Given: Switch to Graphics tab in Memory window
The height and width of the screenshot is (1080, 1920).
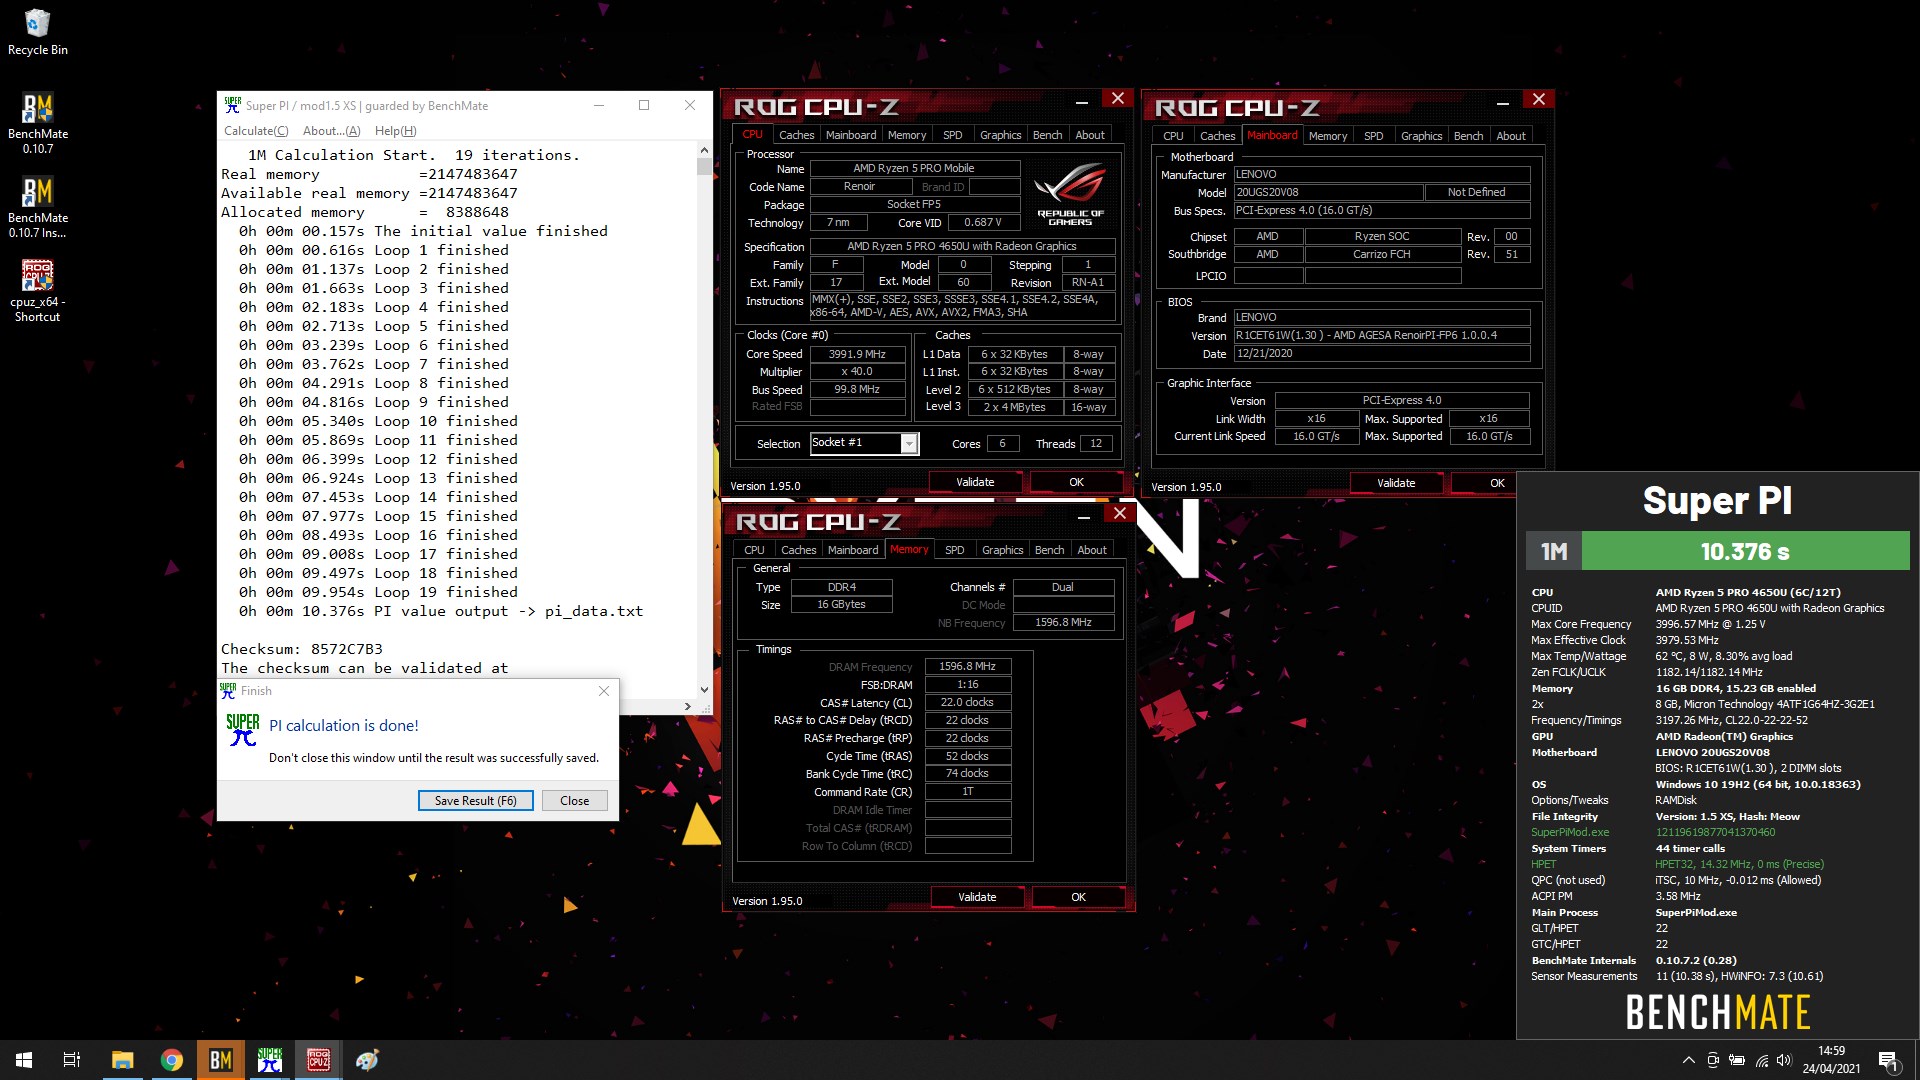Looking at the screenshot, I should coord(1002,550).
